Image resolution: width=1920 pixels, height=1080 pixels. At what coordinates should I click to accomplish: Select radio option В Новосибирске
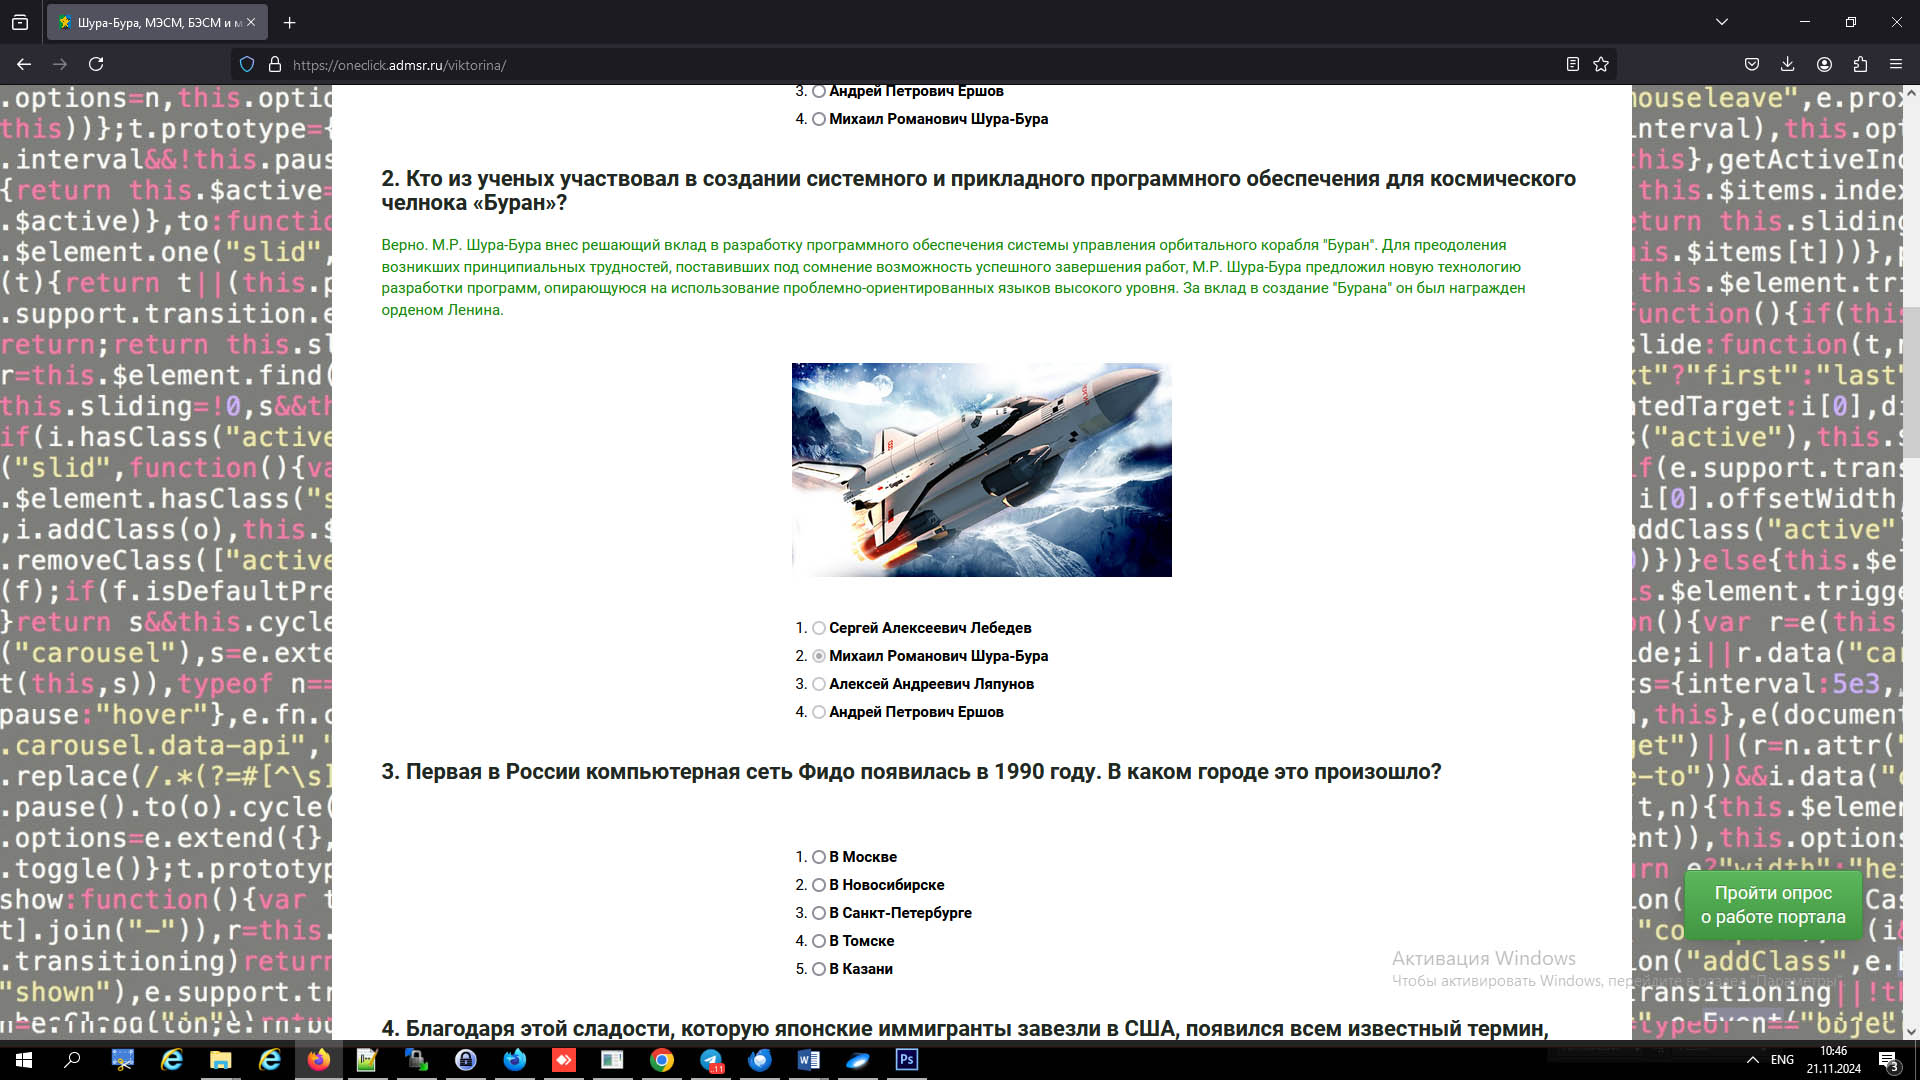click(x=819, y=885)
